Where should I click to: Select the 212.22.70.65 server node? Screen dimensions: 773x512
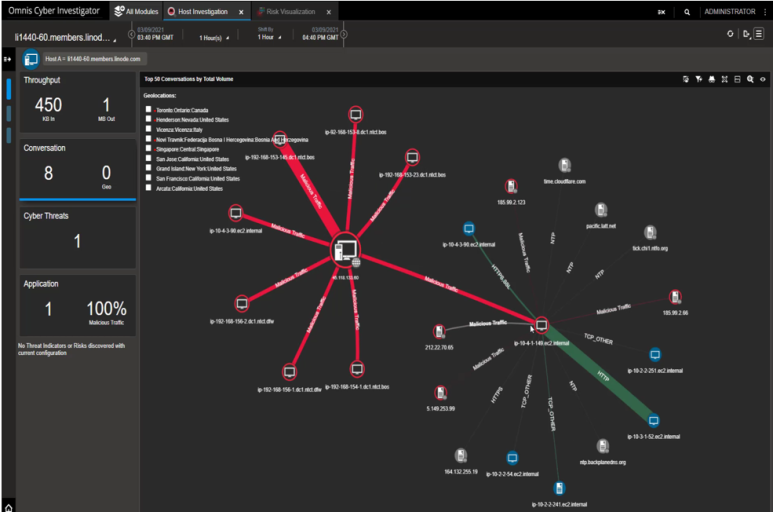(x=439, y=332)
